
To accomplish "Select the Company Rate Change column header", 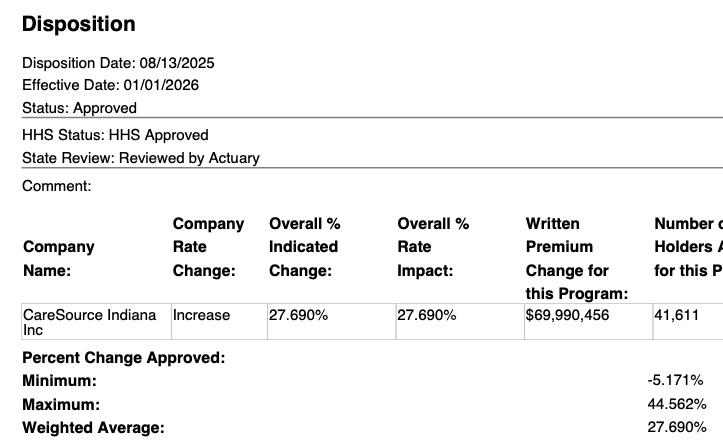I will click(x=208, y=247).
